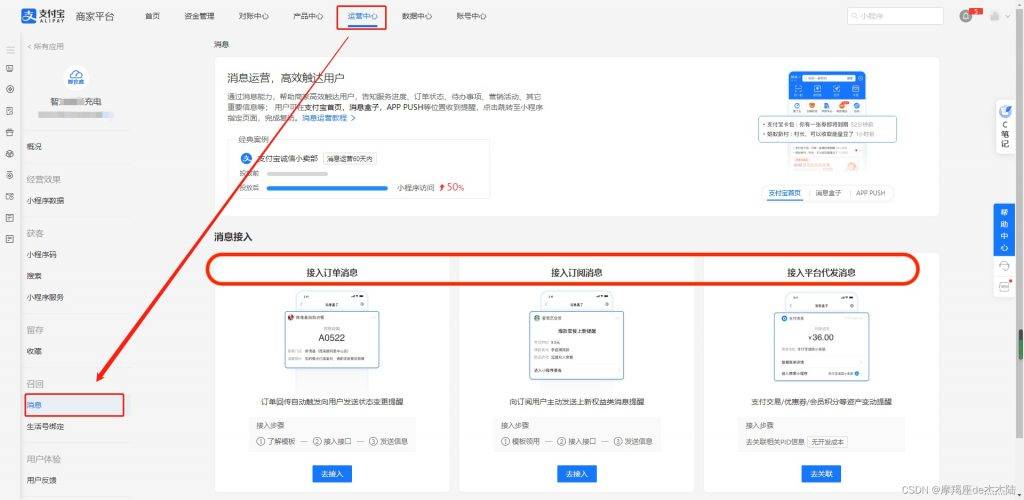This screenshot has width=1024, height=500.
Task: Click the 无开发成本 tag
Action: pyautogui.click(x=827, y=442)
